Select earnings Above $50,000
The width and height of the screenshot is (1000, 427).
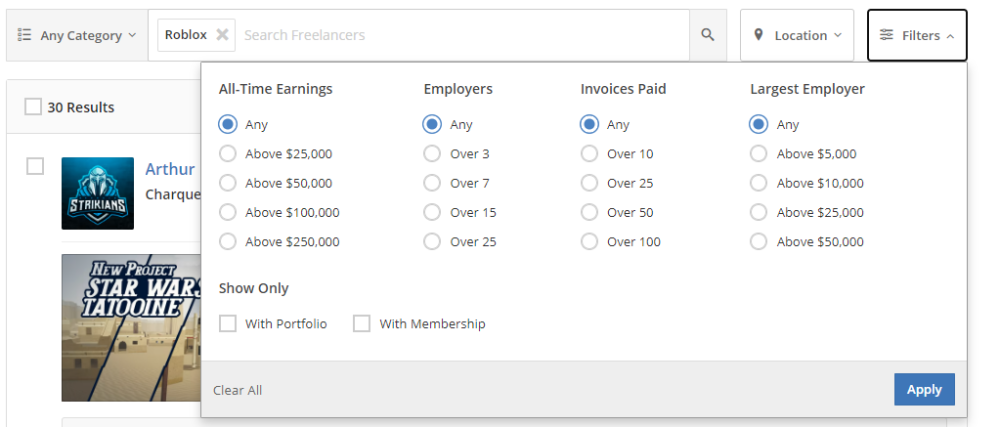(x=228, y=183)
